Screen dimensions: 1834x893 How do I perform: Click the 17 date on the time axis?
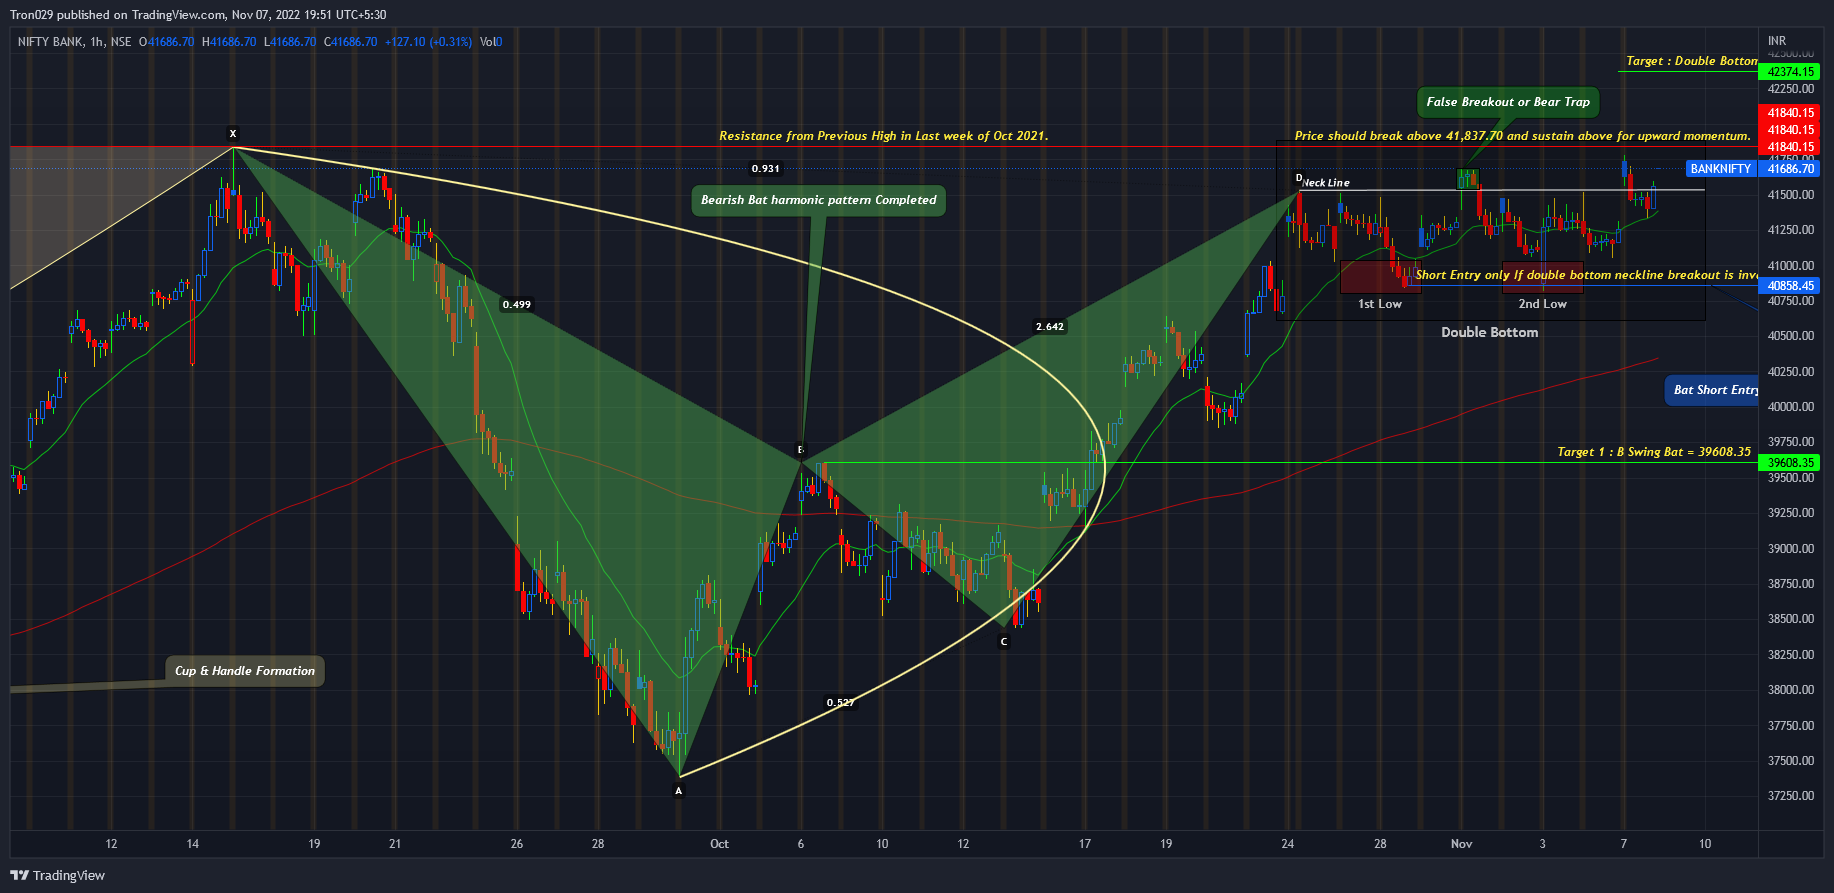[x=1085, y=844]
